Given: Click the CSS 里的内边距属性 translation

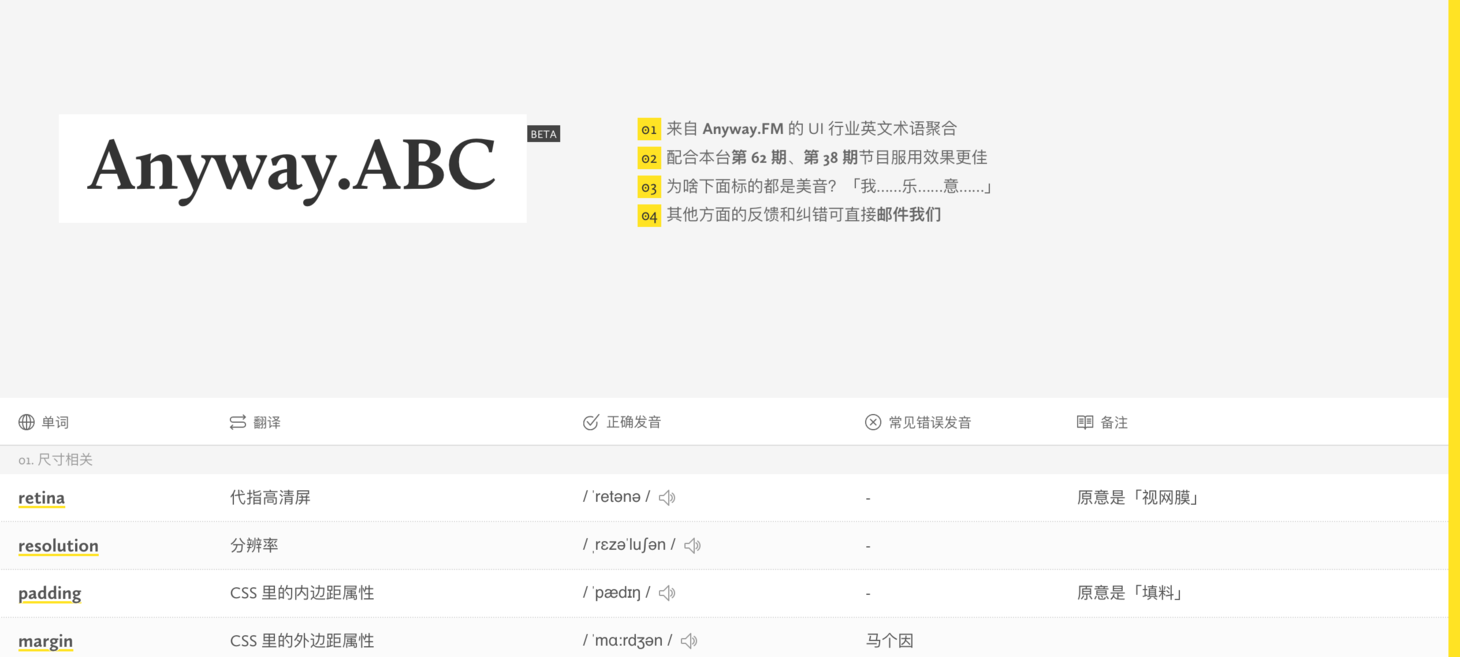Looking at the screenshot, I should tap(302, 593).
